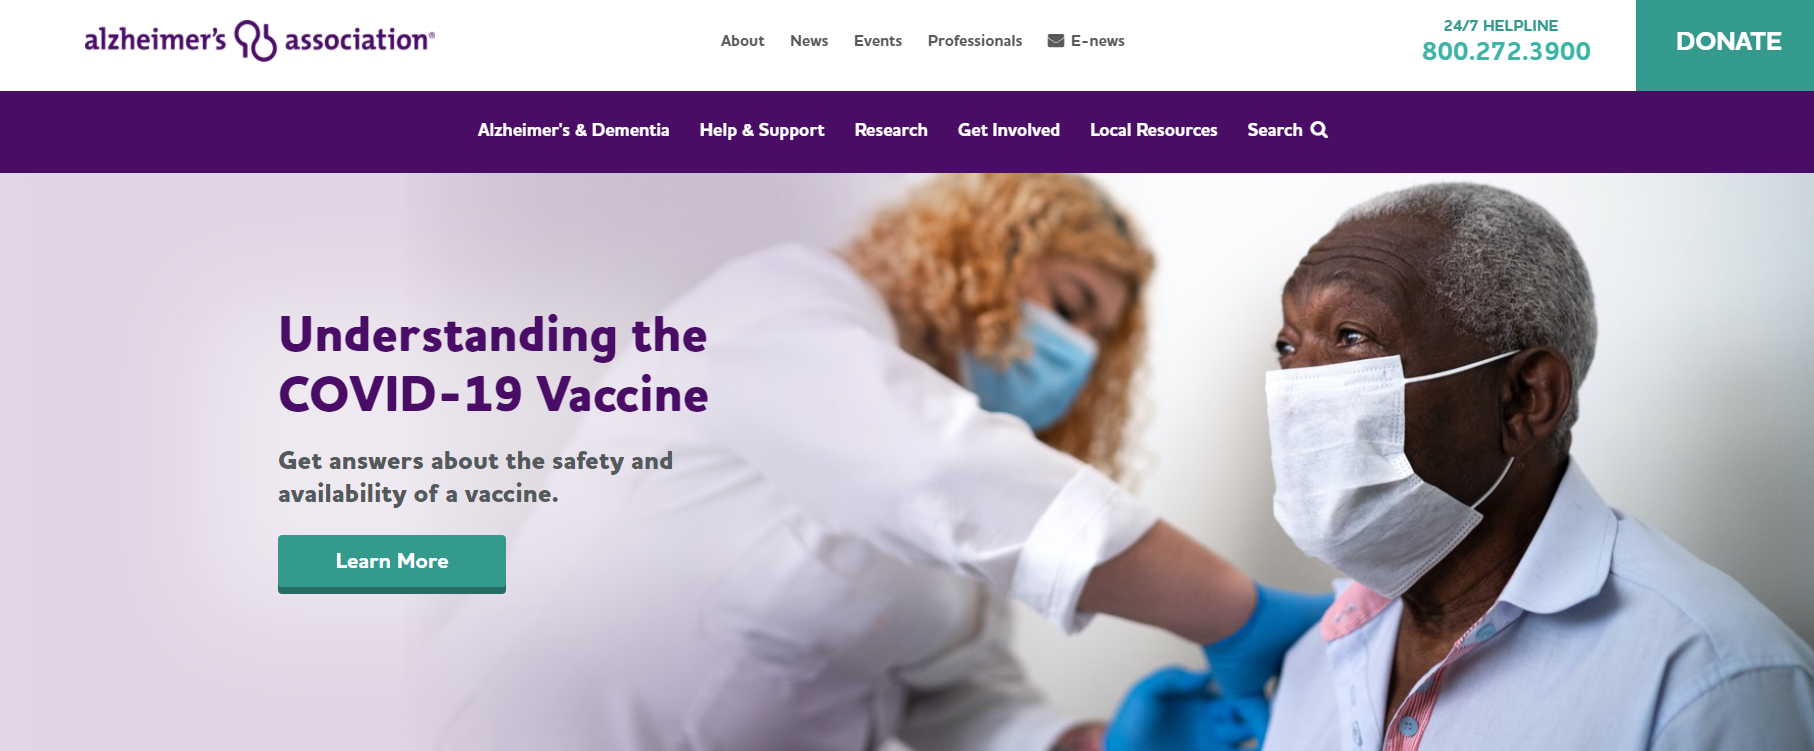Click the magnifying glass search icon
1814x751 pixels.
pyautogui.click(x=1319, y=130)
